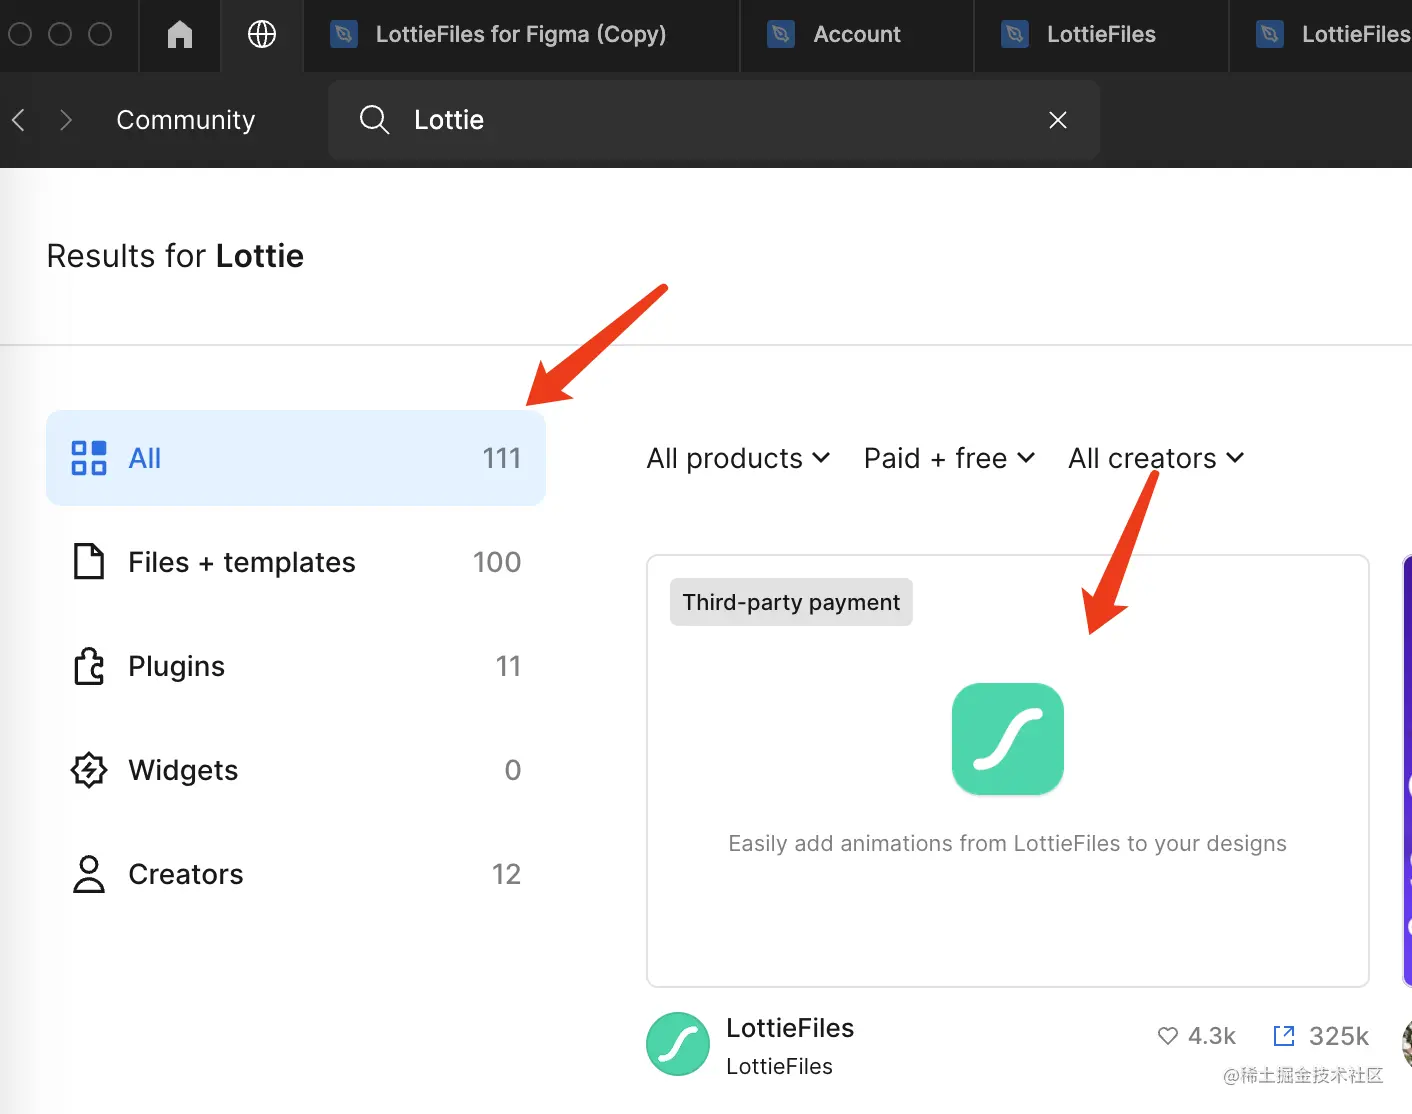Focus the Lottie search field

pos(714,120)
